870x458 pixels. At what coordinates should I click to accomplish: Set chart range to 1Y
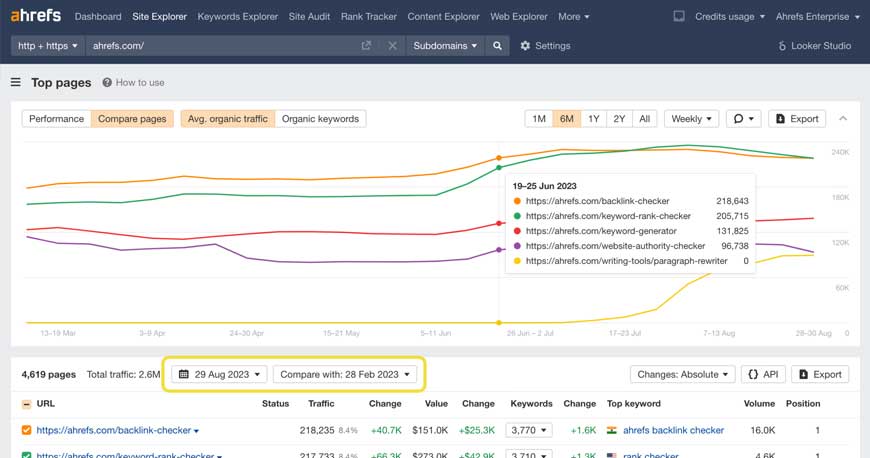pos(594,119)
